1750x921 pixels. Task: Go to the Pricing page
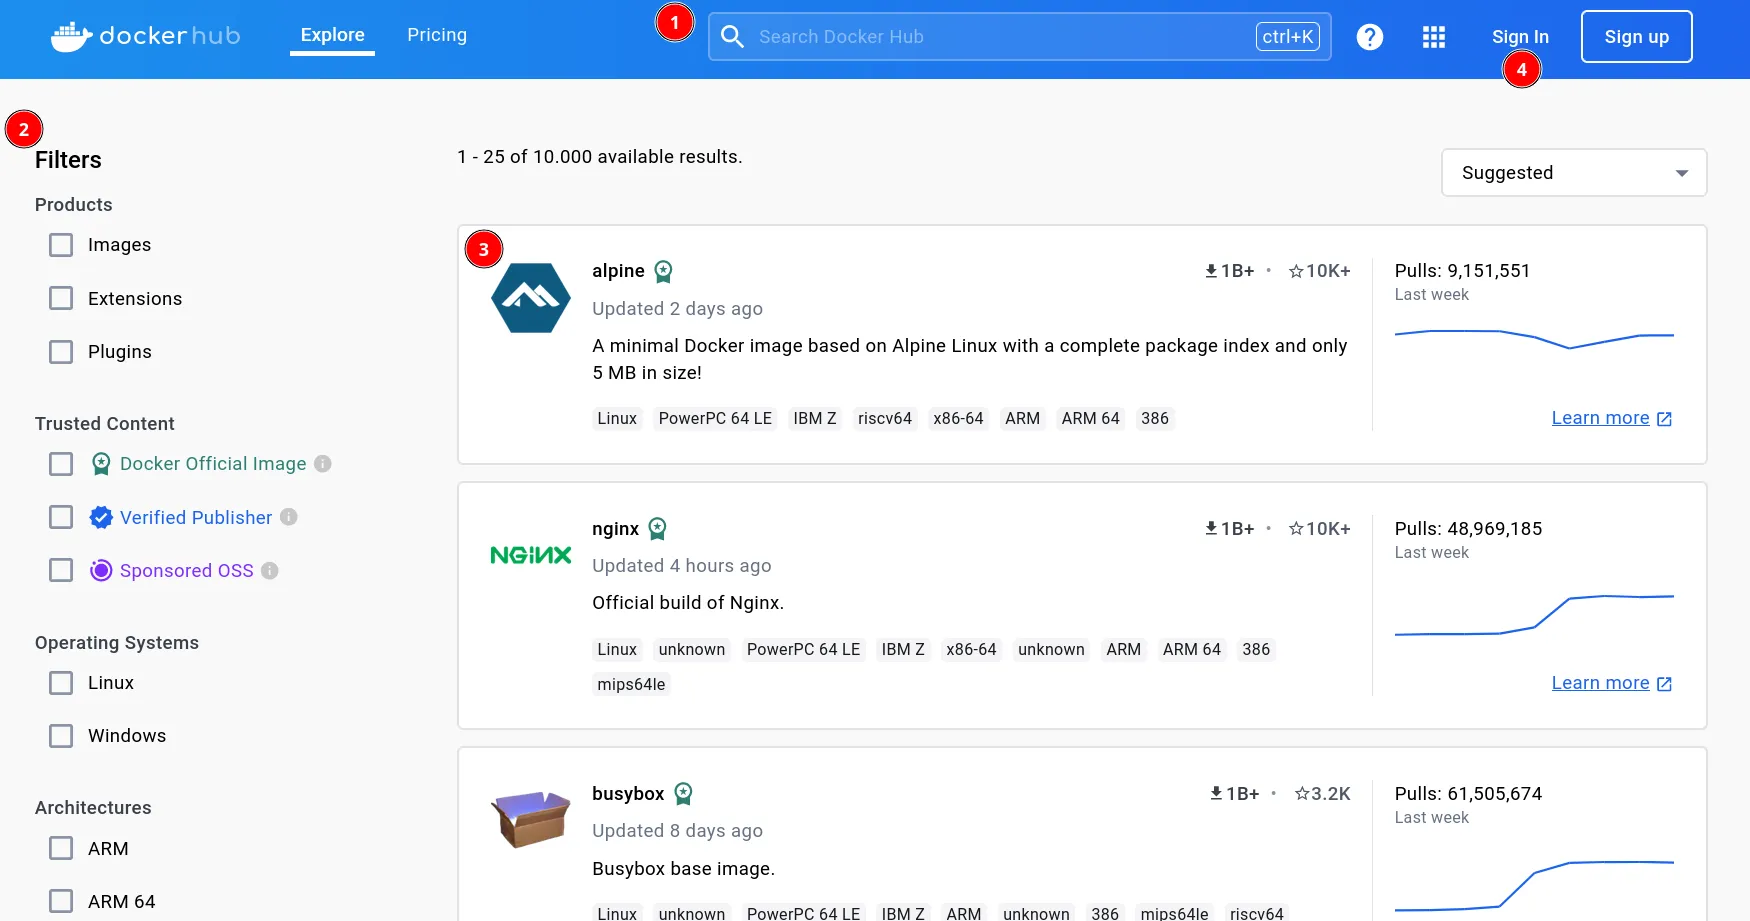(437, 35)
